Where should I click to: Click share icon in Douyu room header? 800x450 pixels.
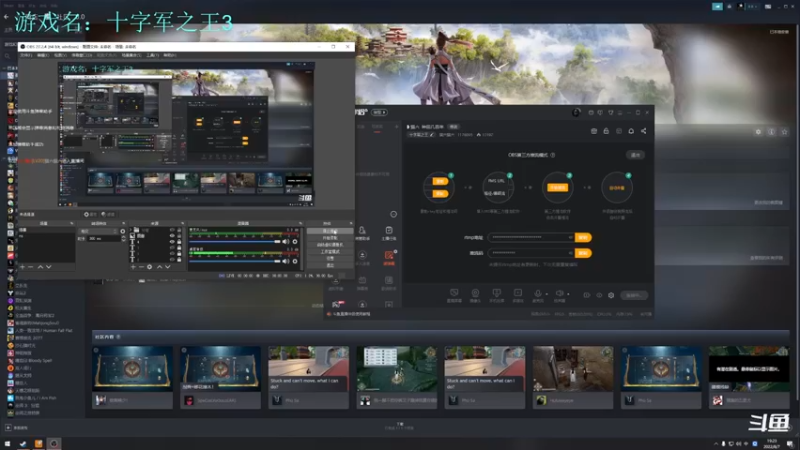643,131
